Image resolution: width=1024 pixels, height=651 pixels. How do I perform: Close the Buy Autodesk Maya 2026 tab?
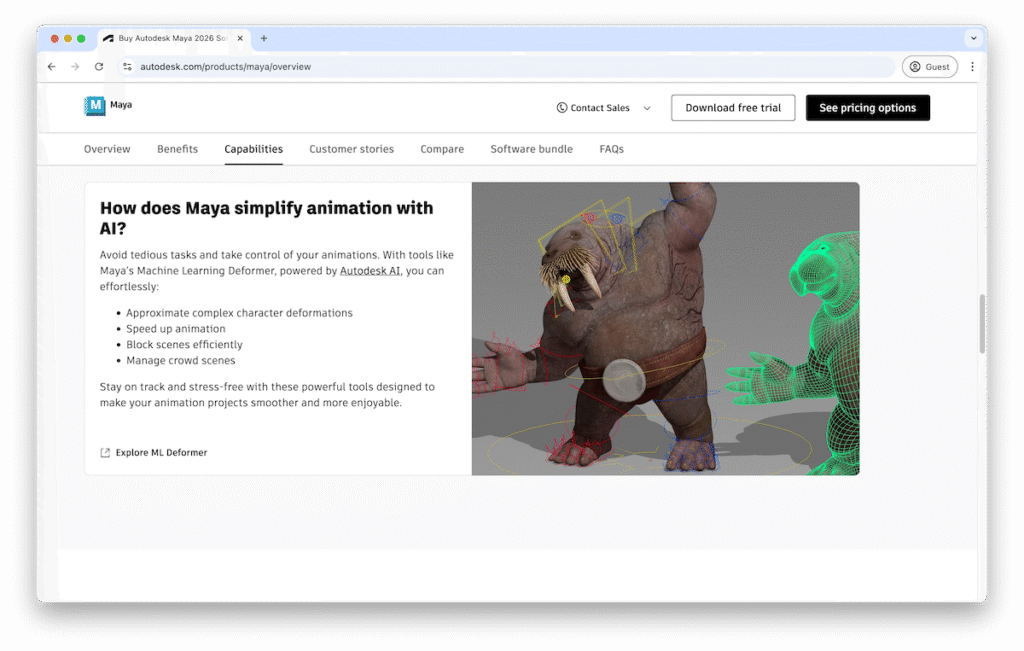coord(240,39)
